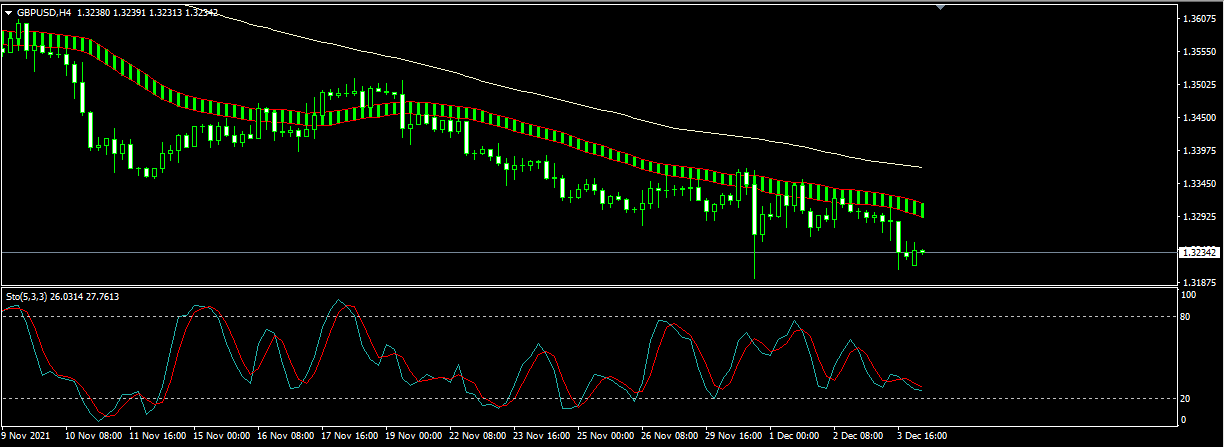Click the GBPUSD,H4 symbol title text
The width and height of the screenshot is (1224, 447).
point(44,13)
